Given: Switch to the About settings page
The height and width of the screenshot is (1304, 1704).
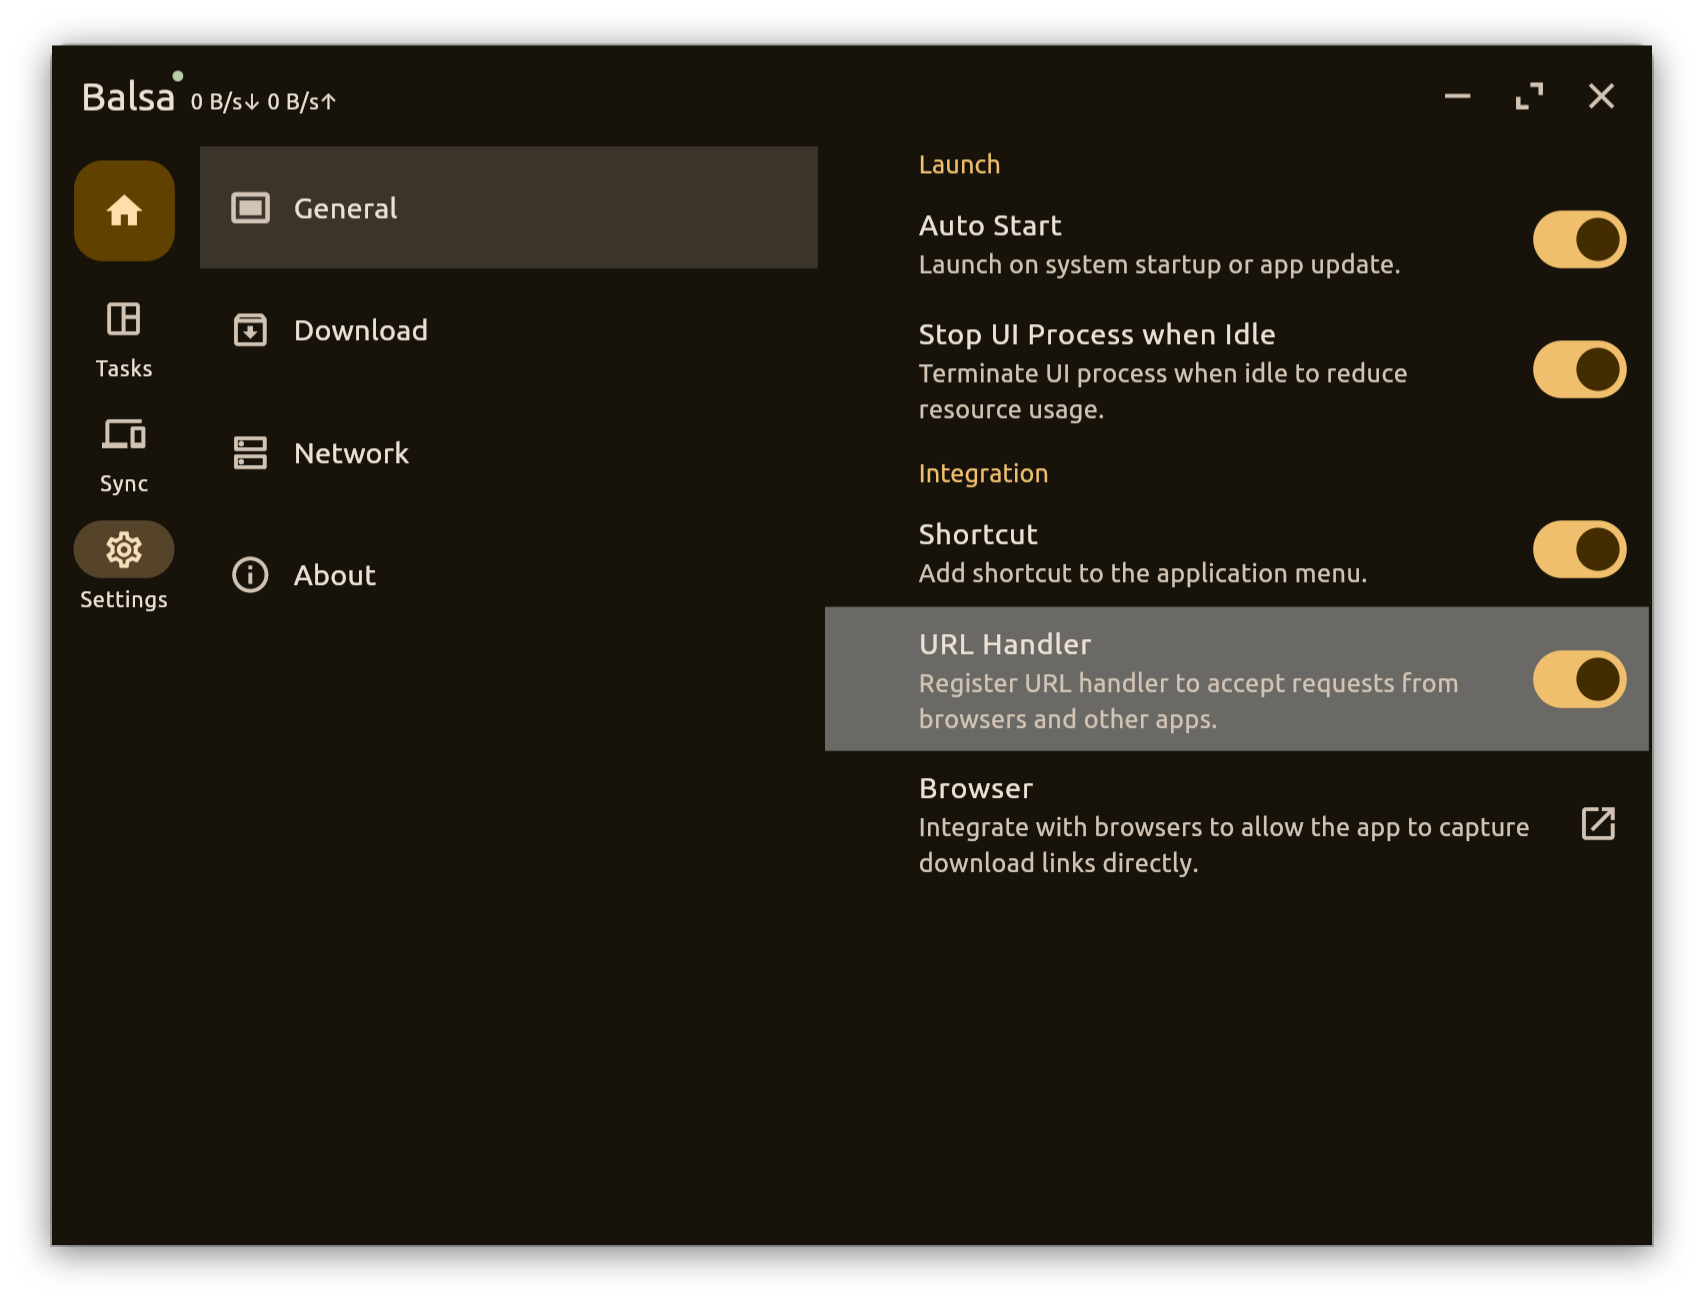Looking at the screenshot, I should [x=334, y=575].
